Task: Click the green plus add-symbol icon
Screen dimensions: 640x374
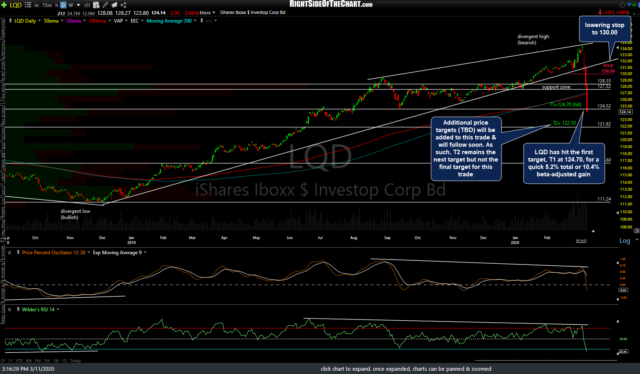Action: pos(4,5)
